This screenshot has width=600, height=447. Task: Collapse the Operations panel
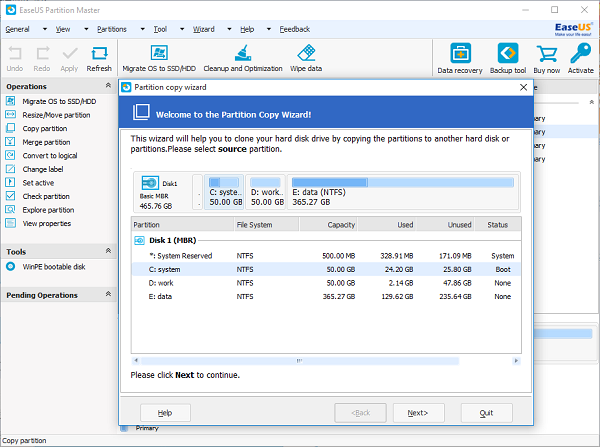108,85
